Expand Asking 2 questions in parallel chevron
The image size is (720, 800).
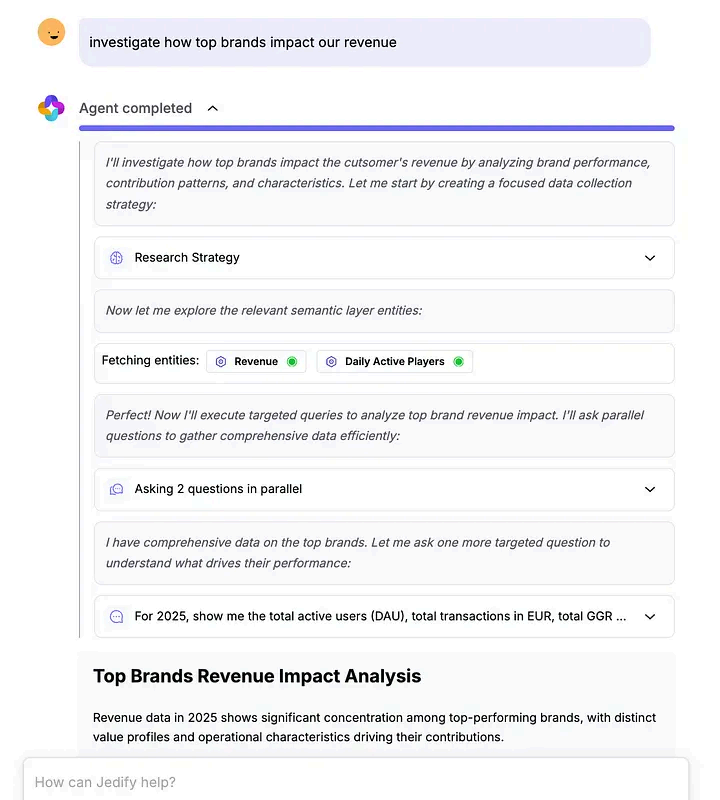650,489
